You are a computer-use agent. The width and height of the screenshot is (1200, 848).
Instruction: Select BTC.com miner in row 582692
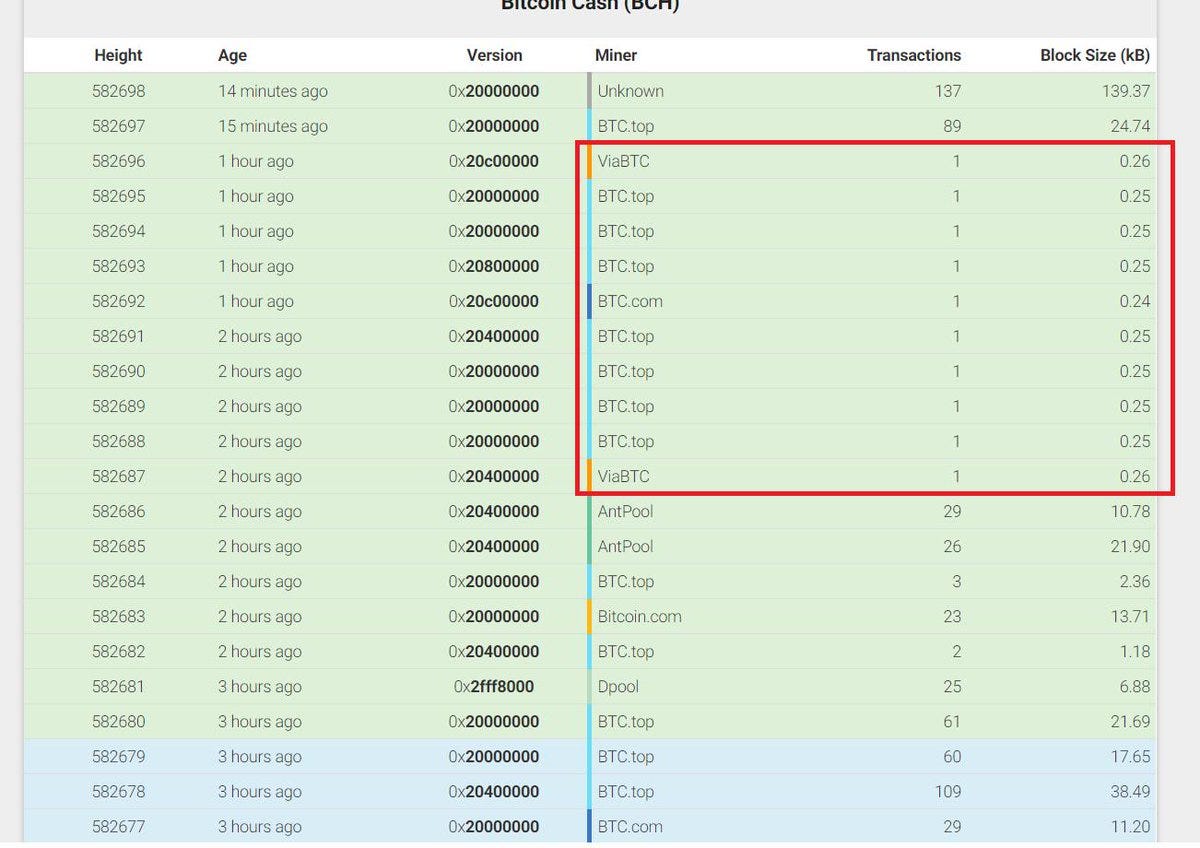630,301
